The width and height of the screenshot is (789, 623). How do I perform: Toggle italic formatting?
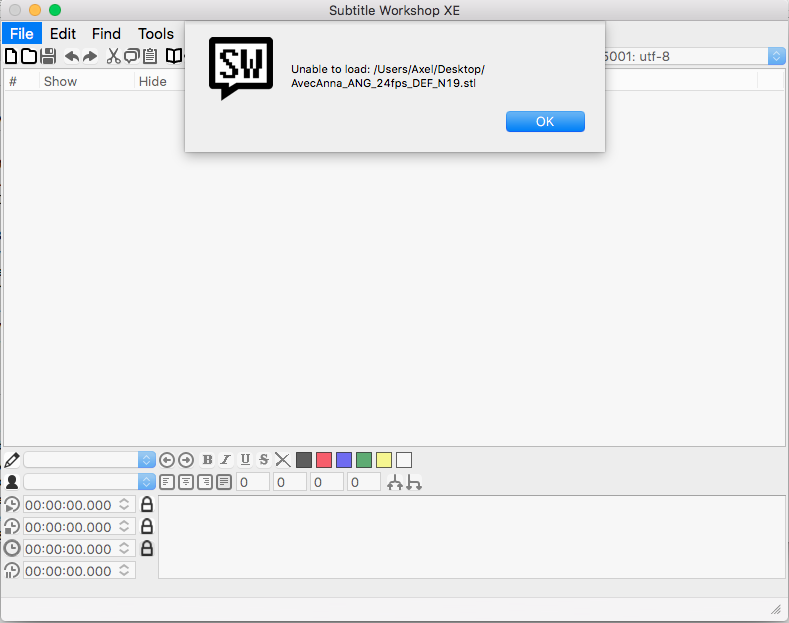(x=226, y=460)
